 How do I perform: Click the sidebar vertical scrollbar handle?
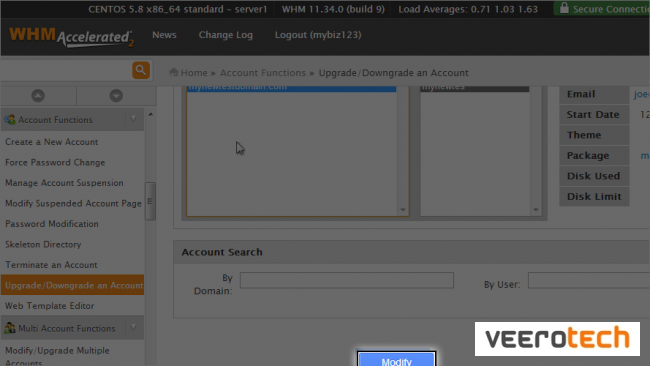(x=150, y=201)
